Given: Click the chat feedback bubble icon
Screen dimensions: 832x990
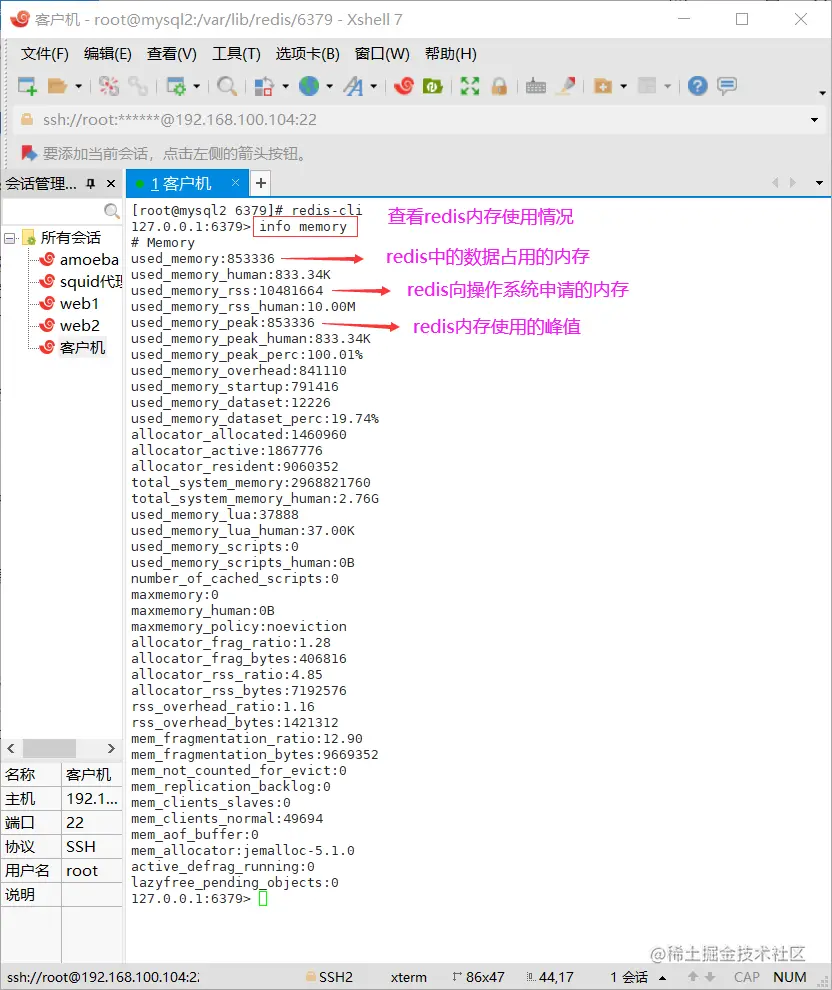Looking at the screenshot, I should pos(727,86).
